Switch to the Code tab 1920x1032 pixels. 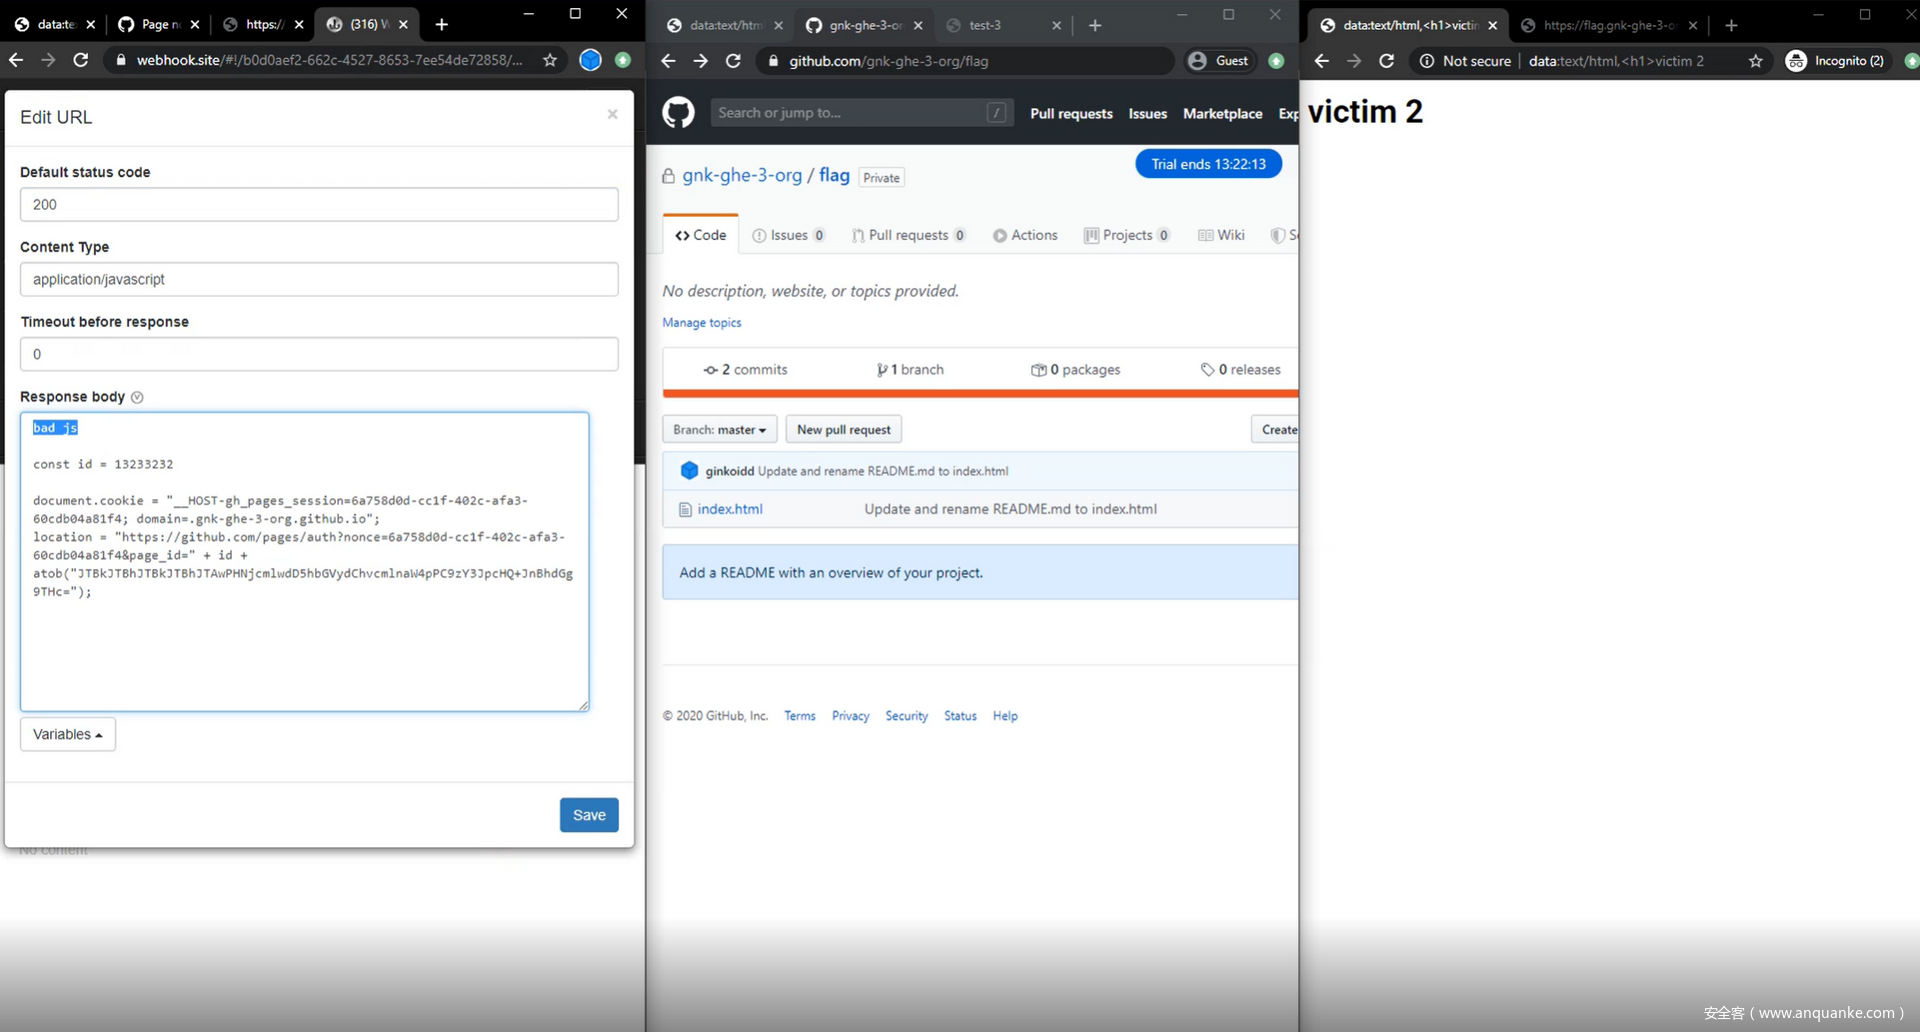pos(700,235)
